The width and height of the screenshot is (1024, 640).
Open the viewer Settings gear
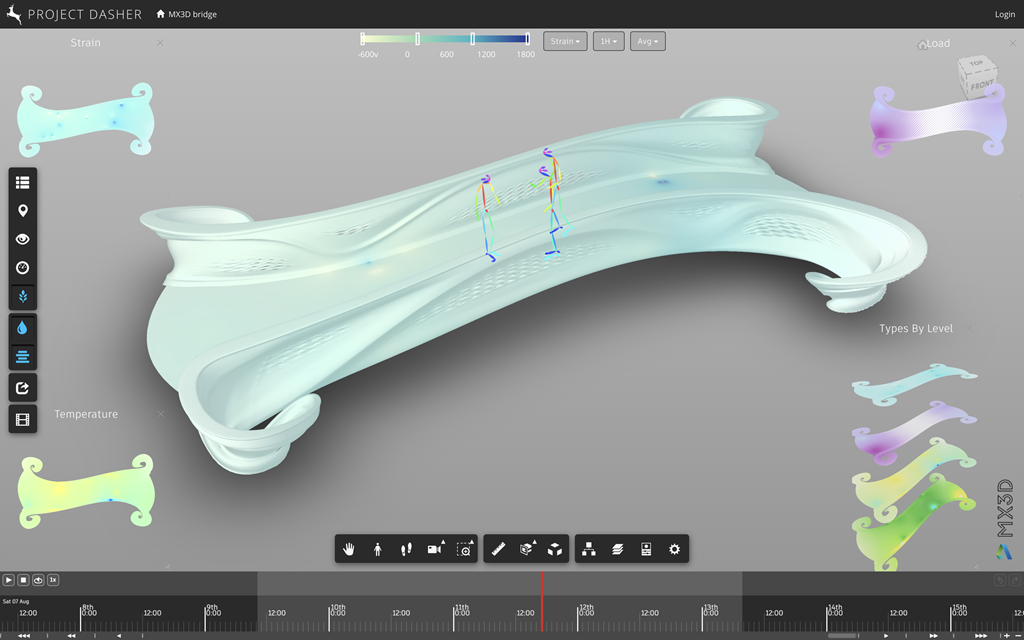pyautogui.click(x=675, y=549)
